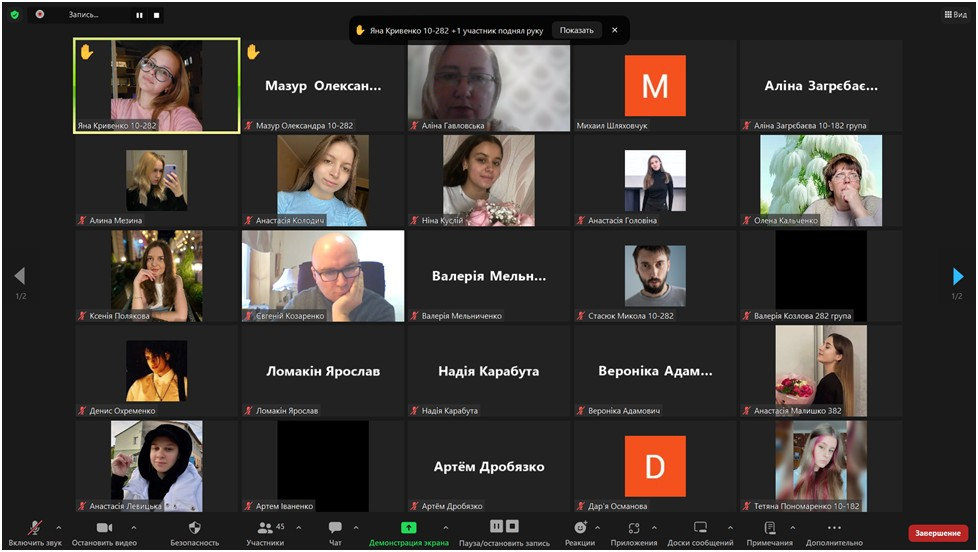The width and height of the screenshot is (978, 552).
Task: Open the Reactions smiley menu
Action: [x=580, y=528]
